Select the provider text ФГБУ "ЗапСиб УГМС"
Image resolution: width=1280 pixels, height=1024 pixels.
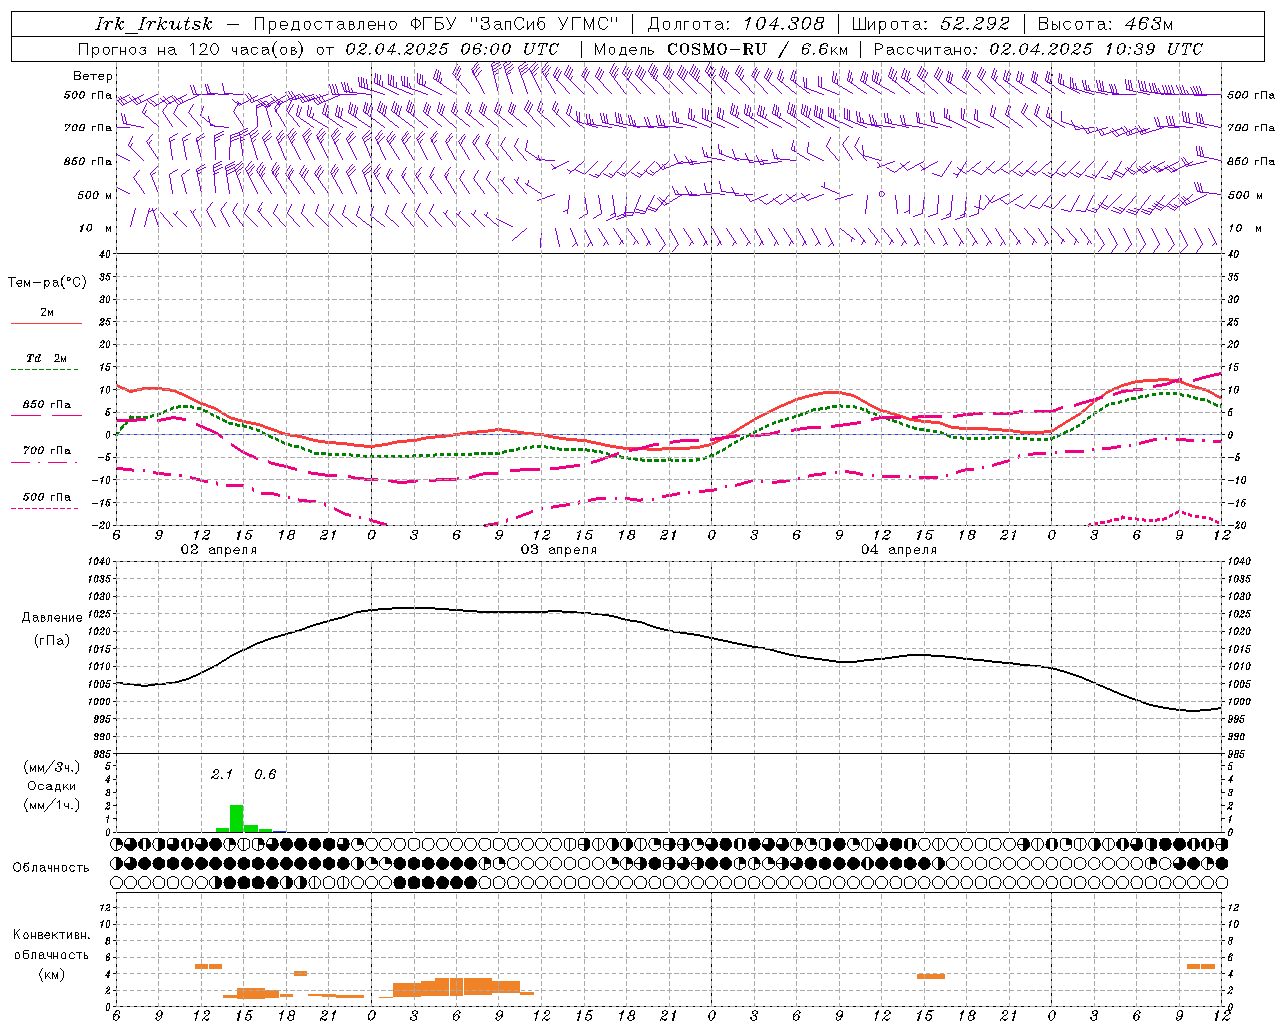click(516, 24)
